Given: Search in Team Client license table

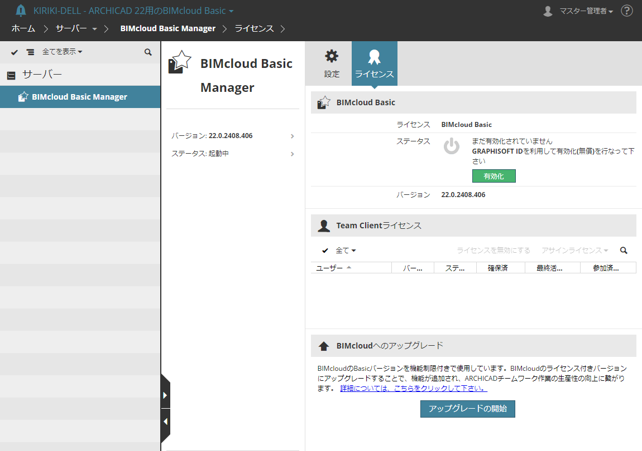Looking at the screenshot, I should pyautogui.click(x=623, y=250).
